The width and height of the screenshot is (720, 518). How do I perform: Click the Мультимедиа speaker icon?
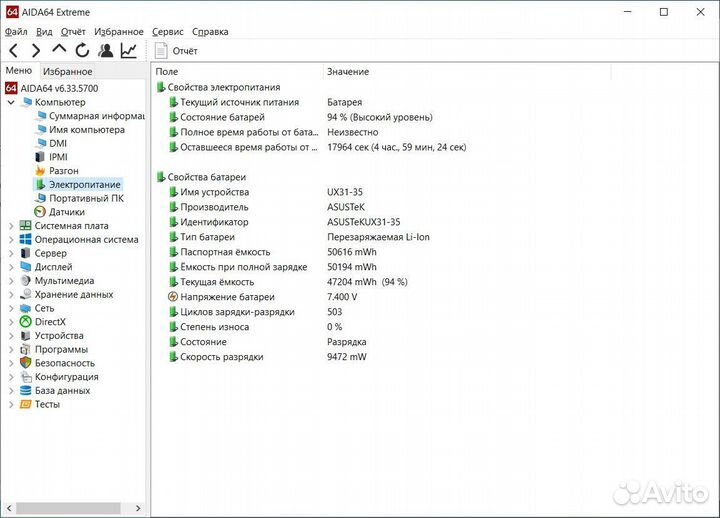tap(26, 281)
